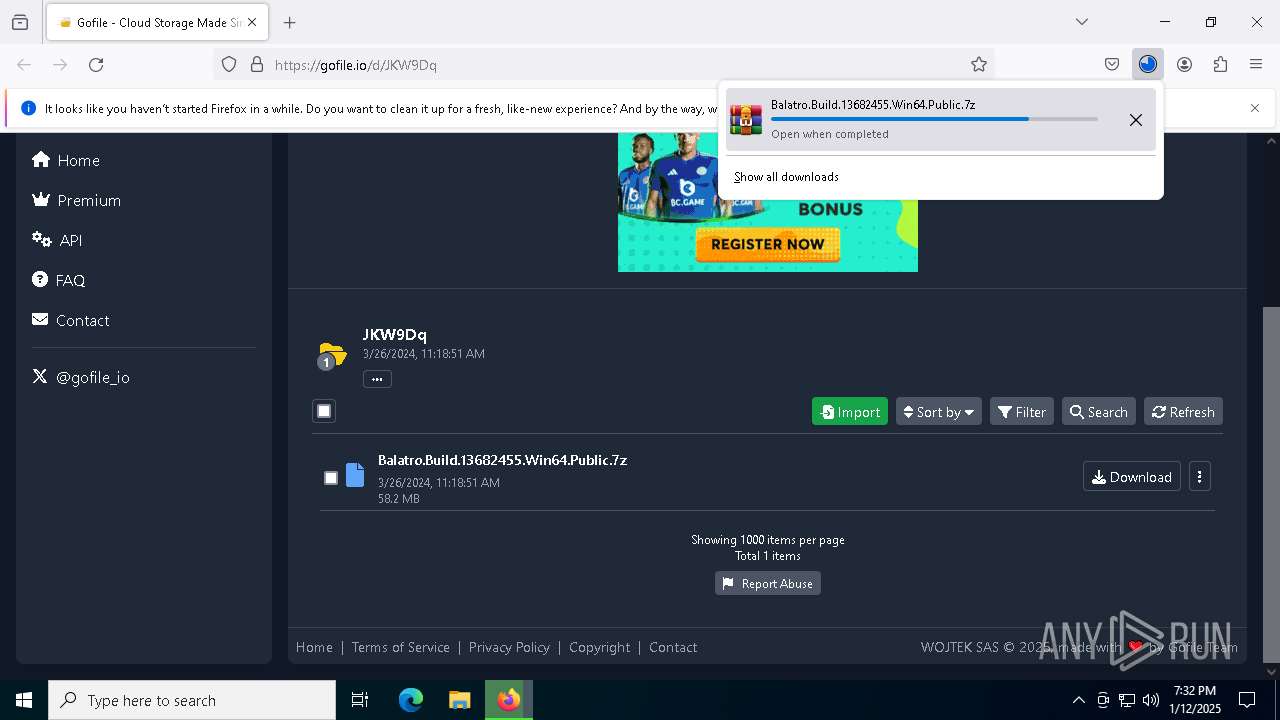Open the Firefox extensions puzzle icon

1220,64
